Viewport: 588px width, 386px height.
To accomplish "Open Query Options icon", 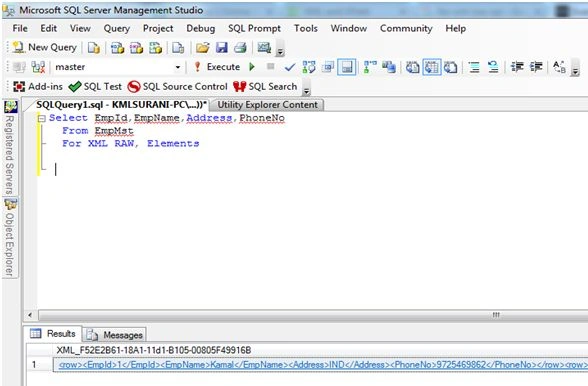I will 328,67.
